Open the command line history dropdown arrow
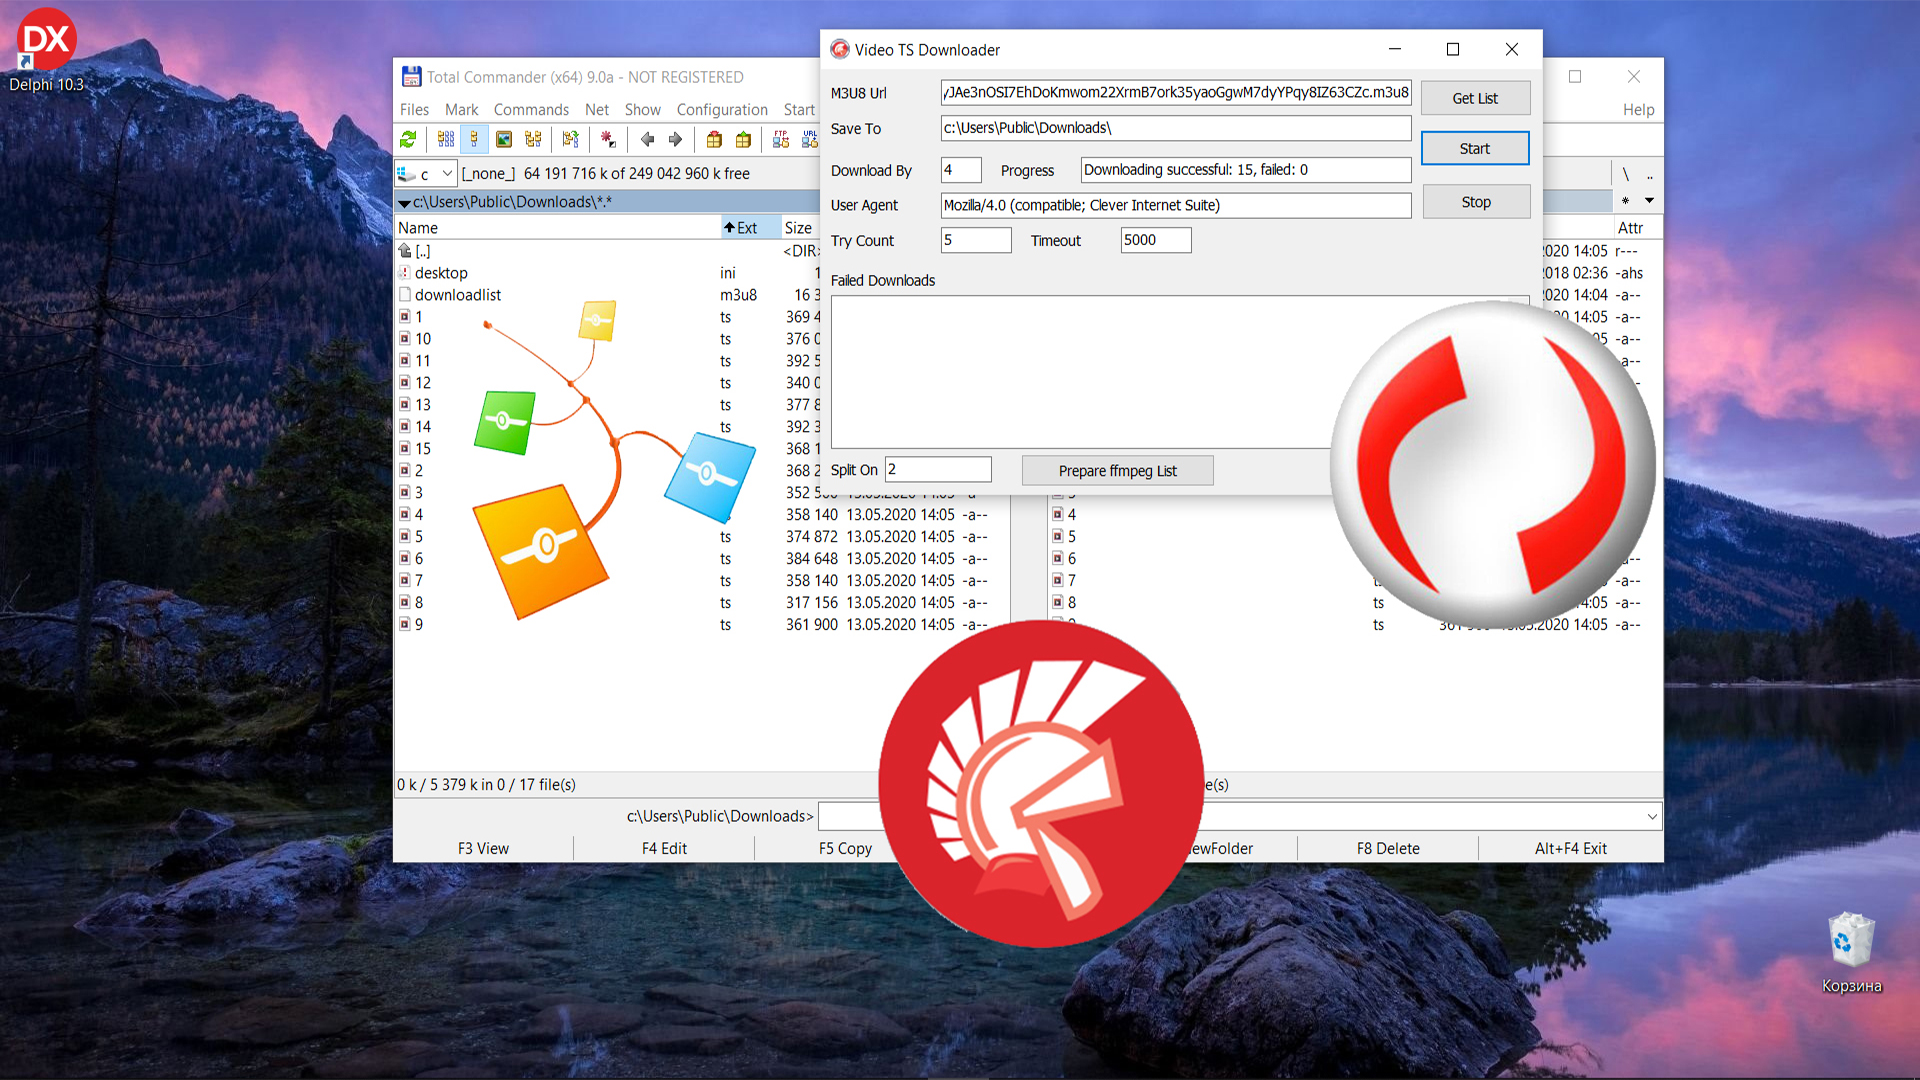Image resolution: width=1920 pixels, height=1080 pixels. [1652, 817]
